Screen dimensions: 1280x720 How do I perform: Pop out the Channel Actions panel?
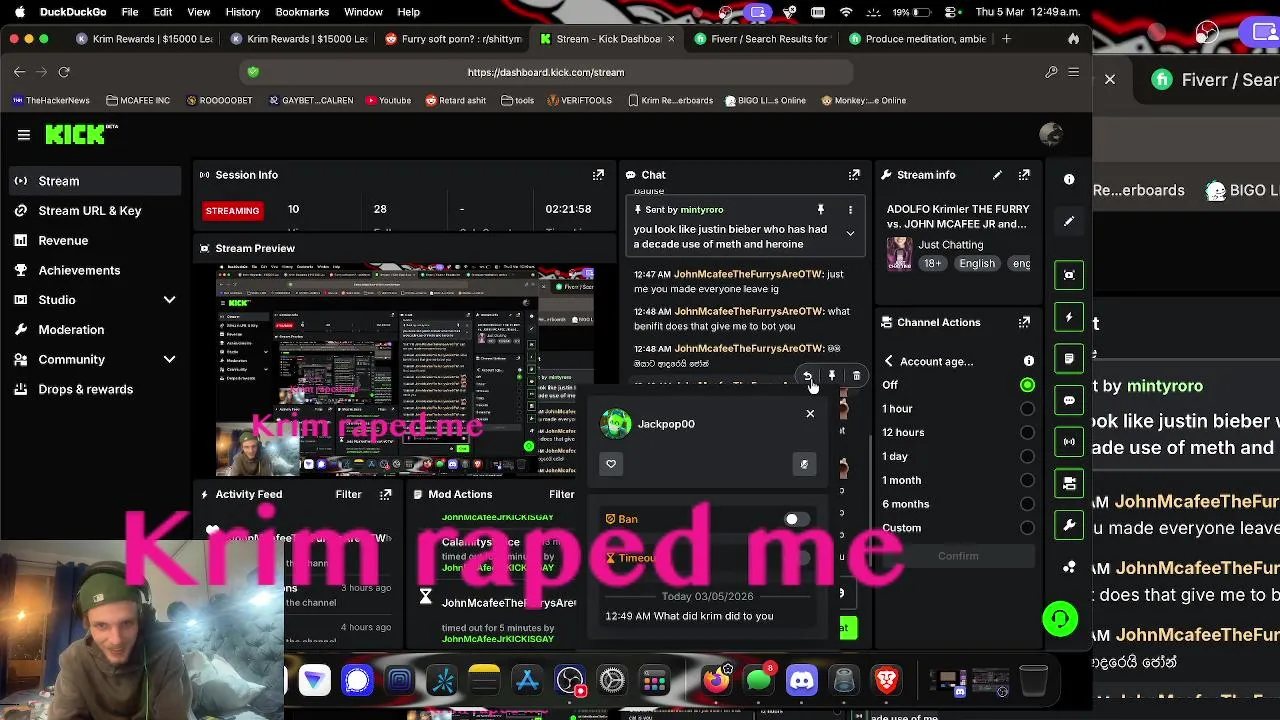(x=1024, y=322)
